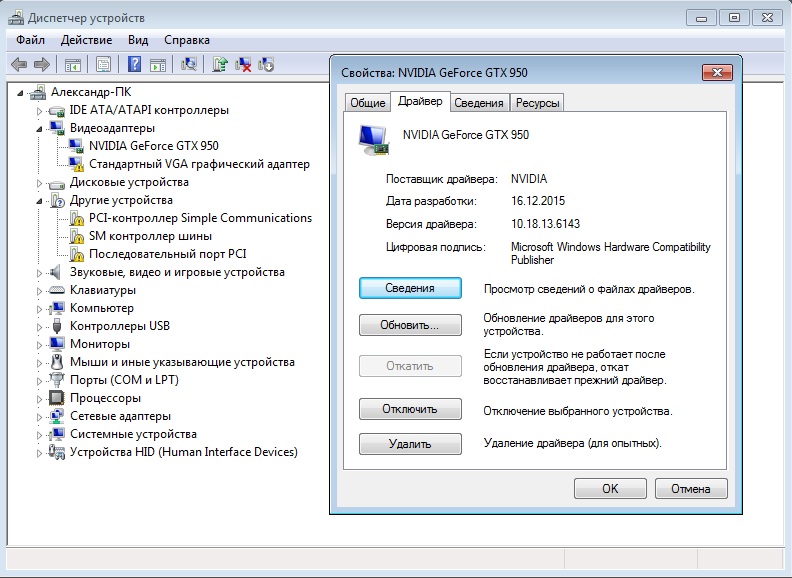Click the PCI-контроллер Simple Communications warning icon
Image resolution: width=792 pixels, height=578 pixels.
click(x=76, y=218)
